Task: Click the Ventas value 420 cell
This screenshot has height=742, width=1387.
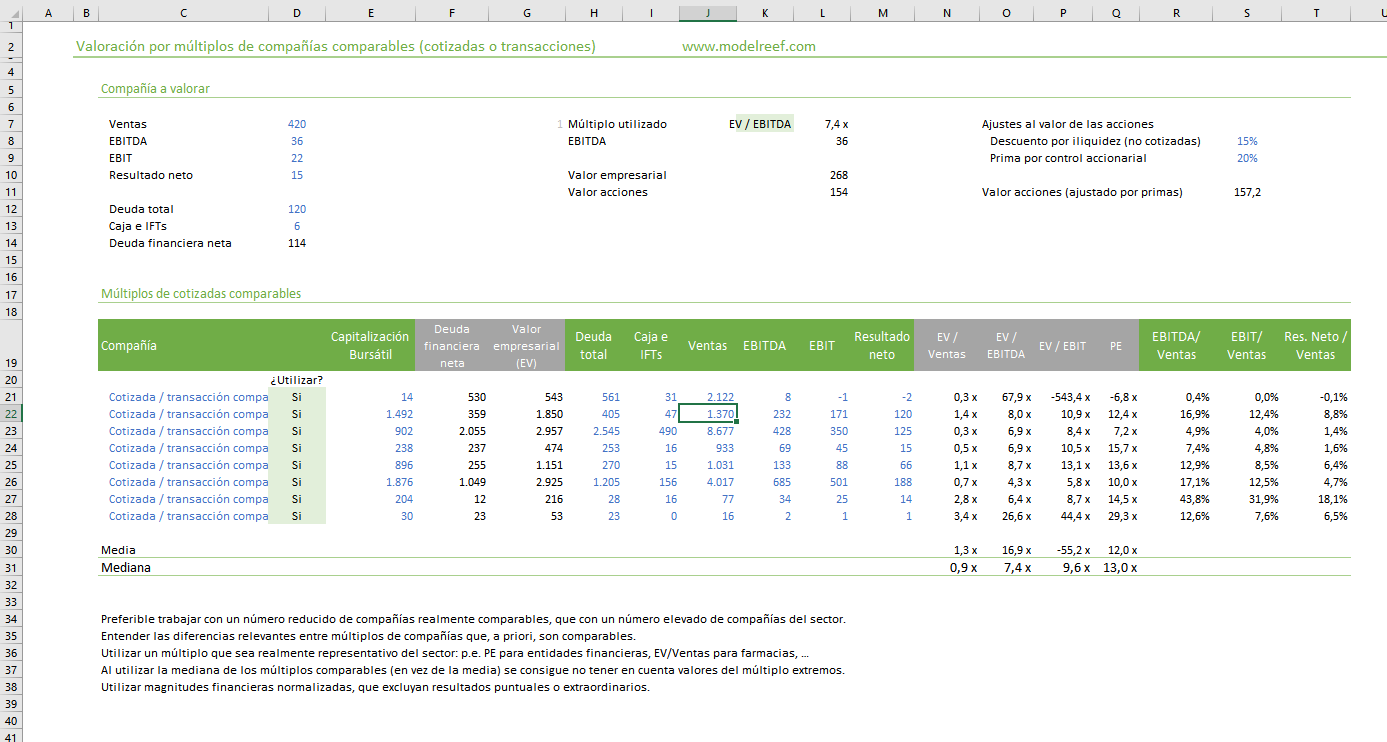Action: point(297,124)
